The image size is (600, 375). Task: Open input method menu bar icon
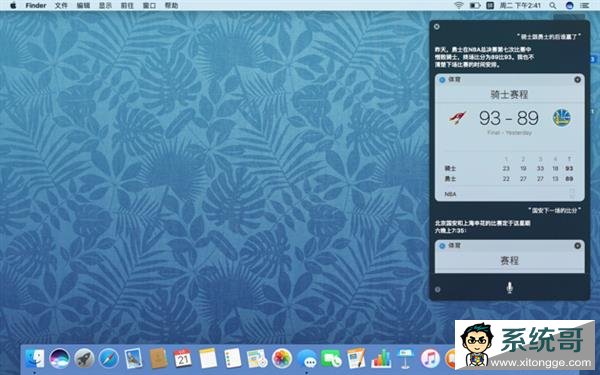pyautogui.click(x=490, y=5)
